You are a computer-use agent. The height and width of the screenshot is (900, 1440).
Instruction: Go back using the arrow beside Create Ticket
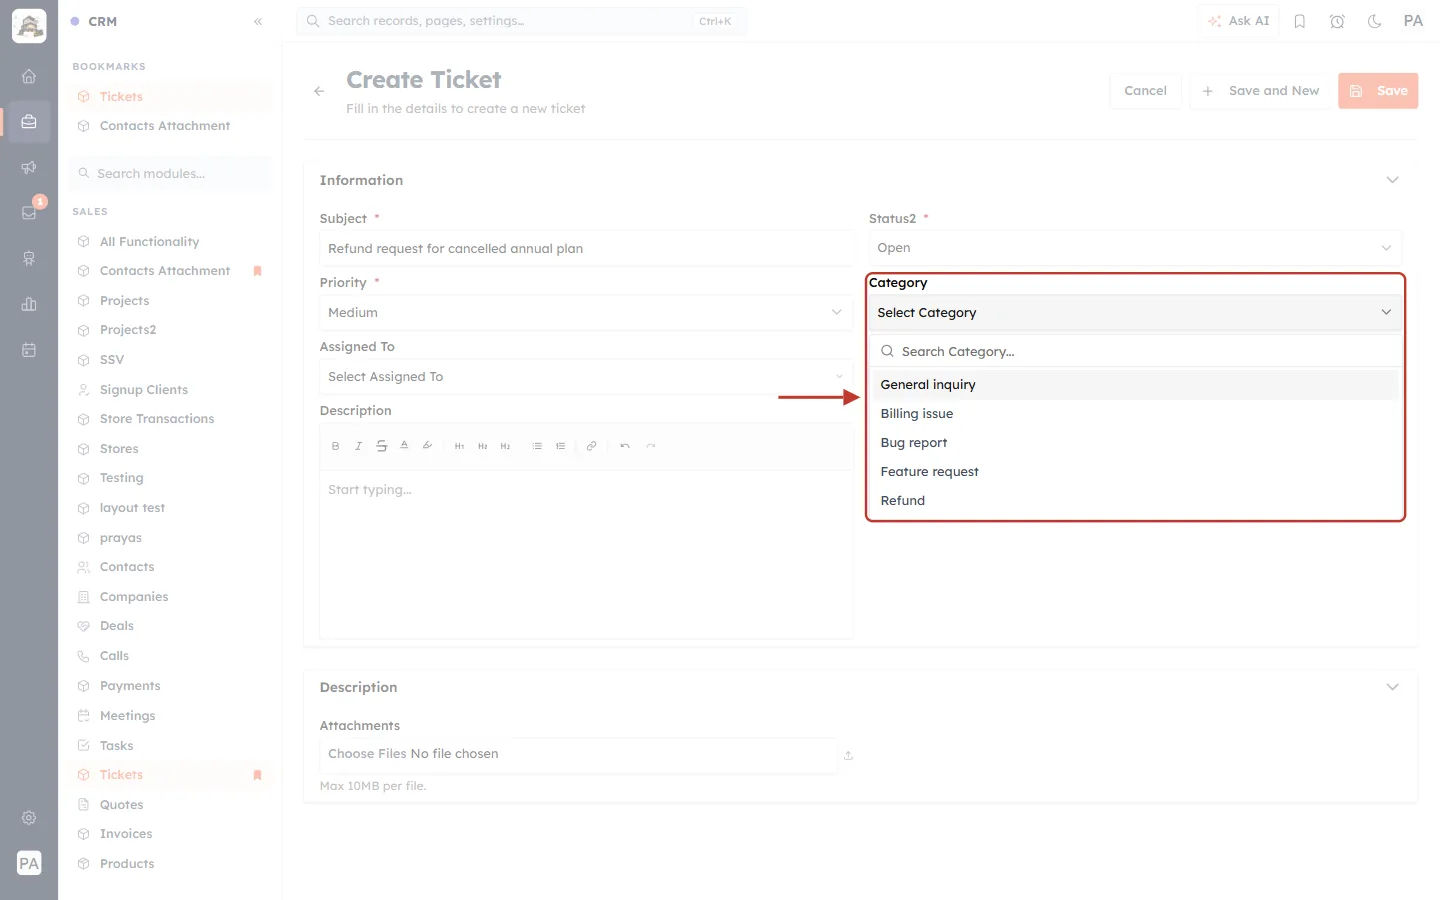tap(319, 91)
